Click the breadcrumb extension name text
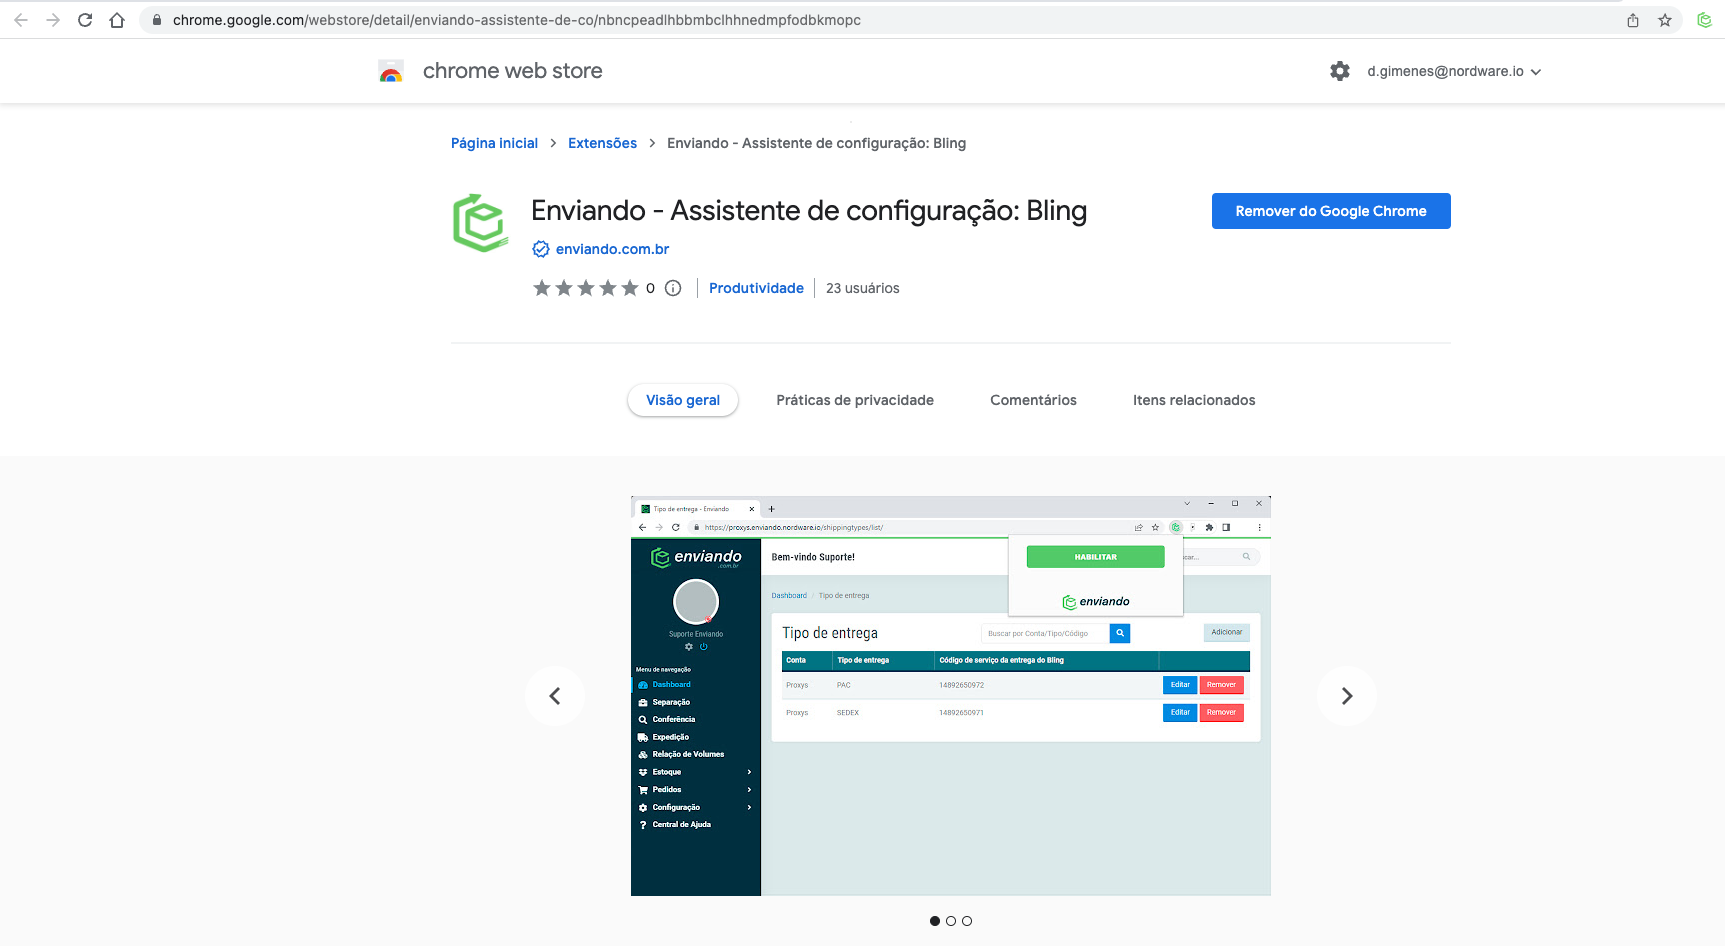 click(x=816, y=143)
